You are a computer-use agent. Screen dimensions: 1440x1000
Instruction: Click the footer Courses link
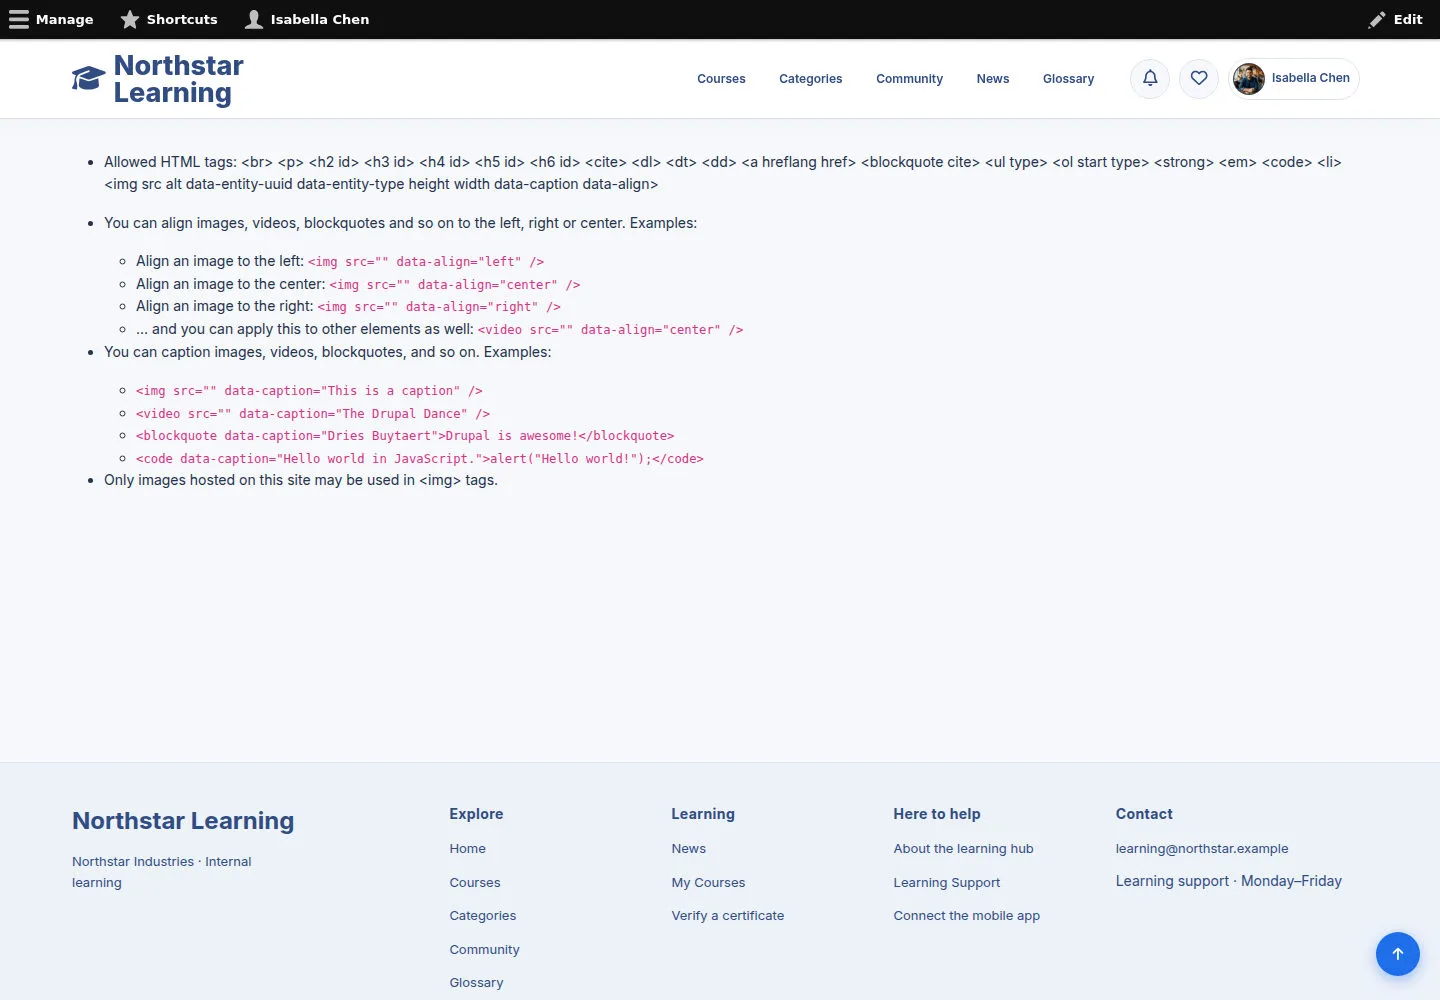[475, 883]
